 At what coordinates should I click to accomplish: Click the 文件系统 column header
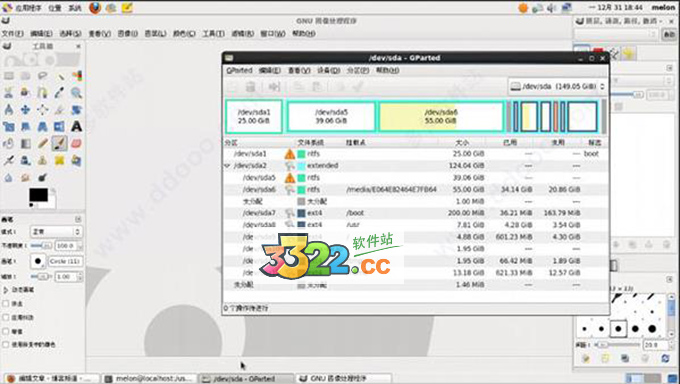tap(310, 142)
